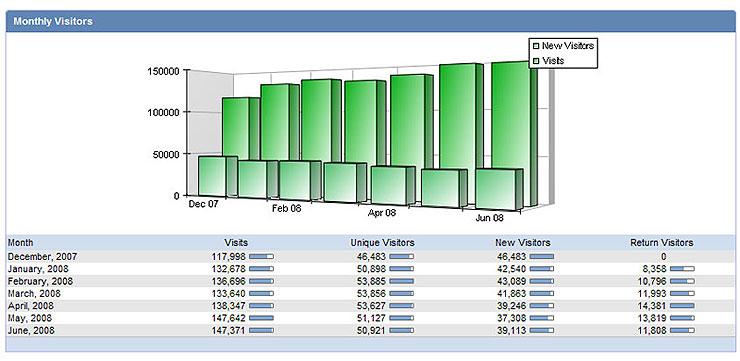Viewport: 740px width, 361px height.
Task: Select the June, 2008 row label
Action: pos(31,330)
